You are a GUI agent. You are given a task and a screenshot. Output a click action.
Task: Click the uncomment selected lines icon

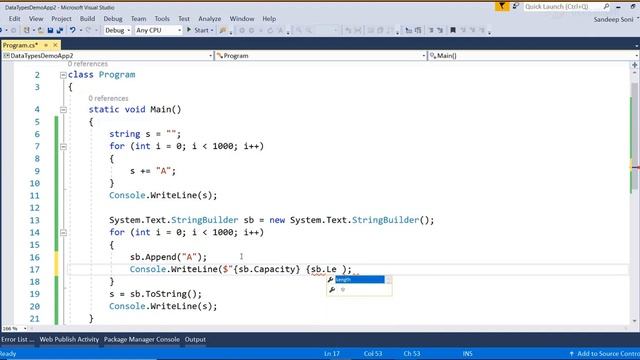tap(440, 30)
